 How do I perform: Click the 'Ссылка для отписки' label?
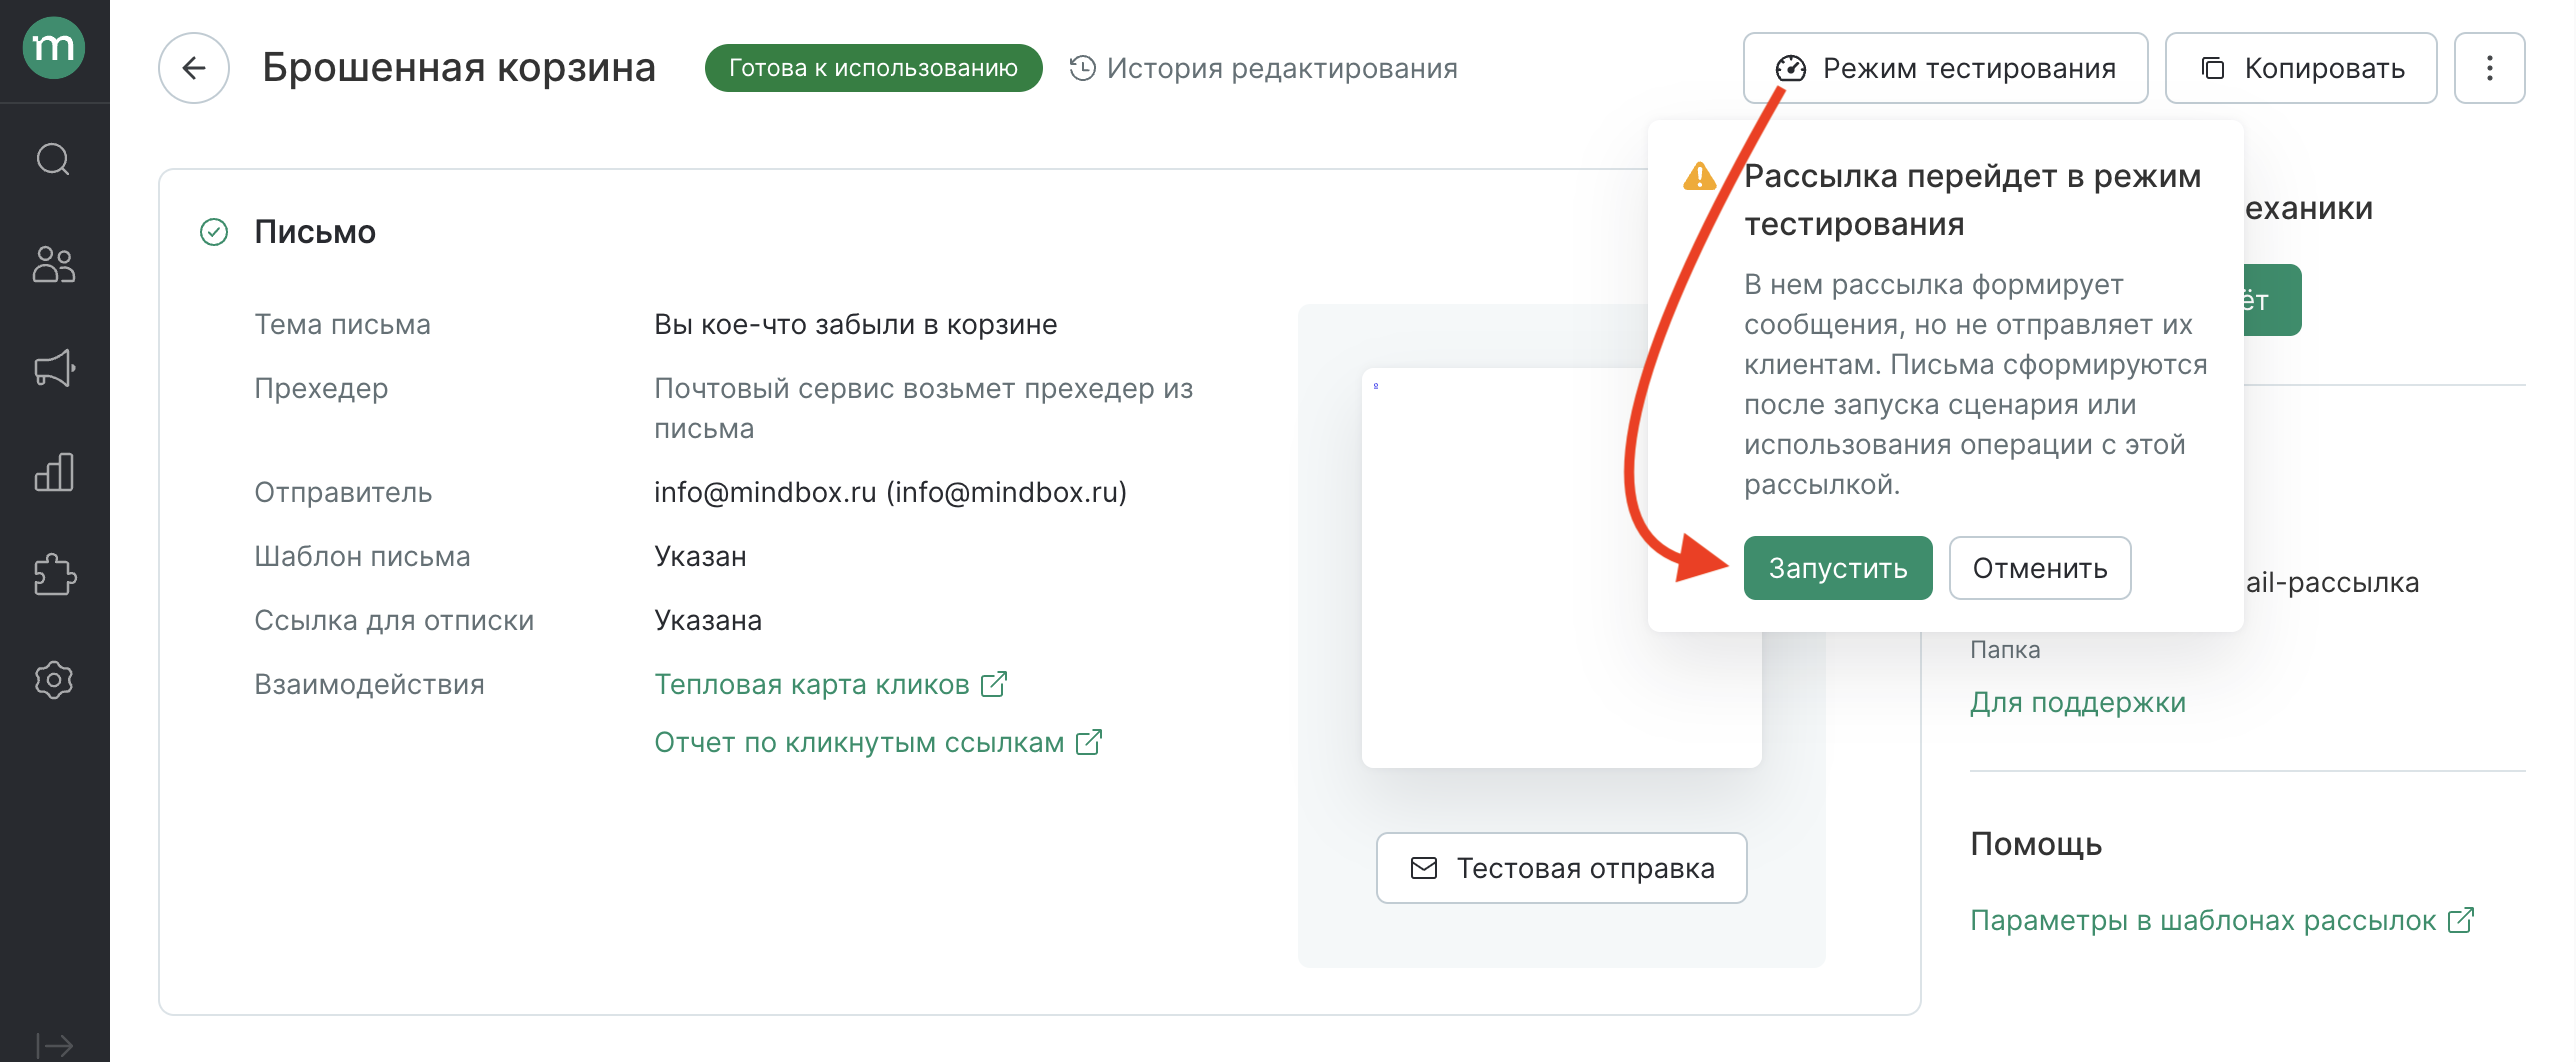tap(394, 620)
